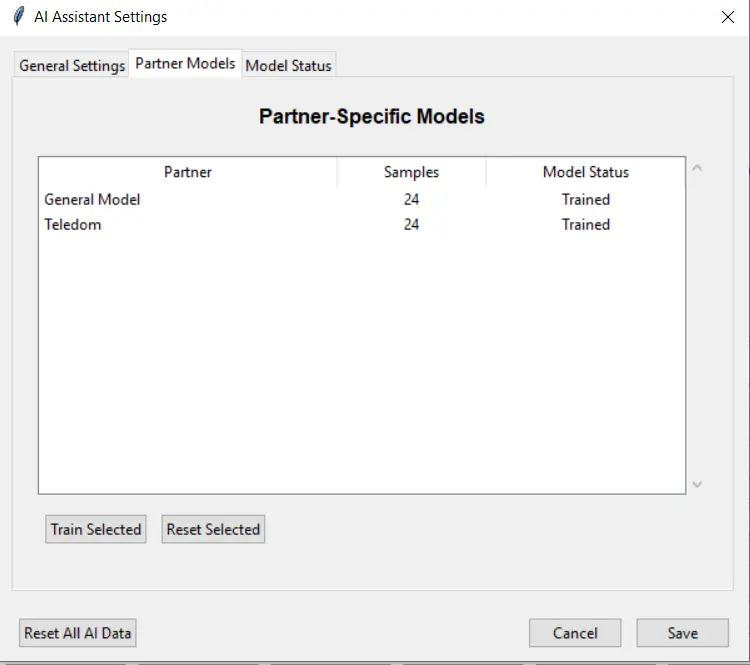750x665 pixels.
Task: Click the scrollbar up arrow
Action: pos(697,167)
